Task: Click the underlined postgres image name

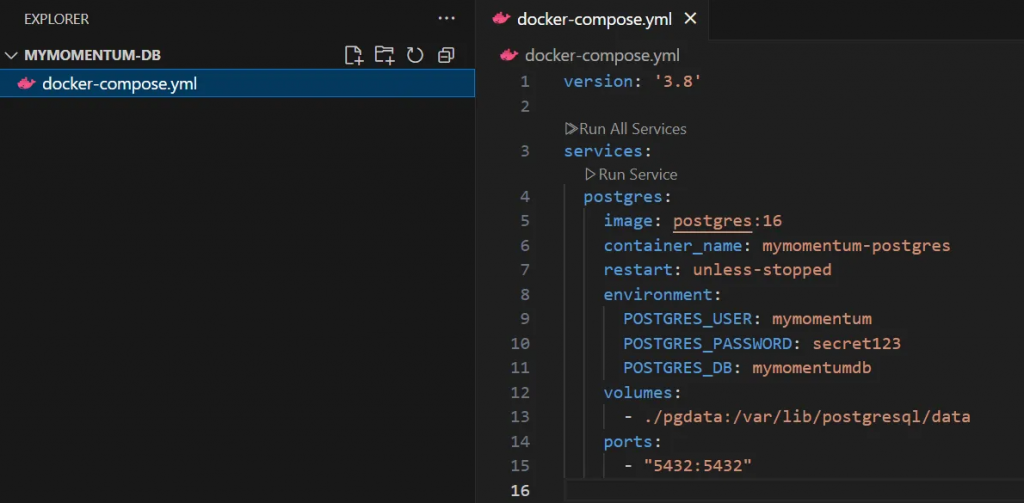Action: [x=712, y=221]
